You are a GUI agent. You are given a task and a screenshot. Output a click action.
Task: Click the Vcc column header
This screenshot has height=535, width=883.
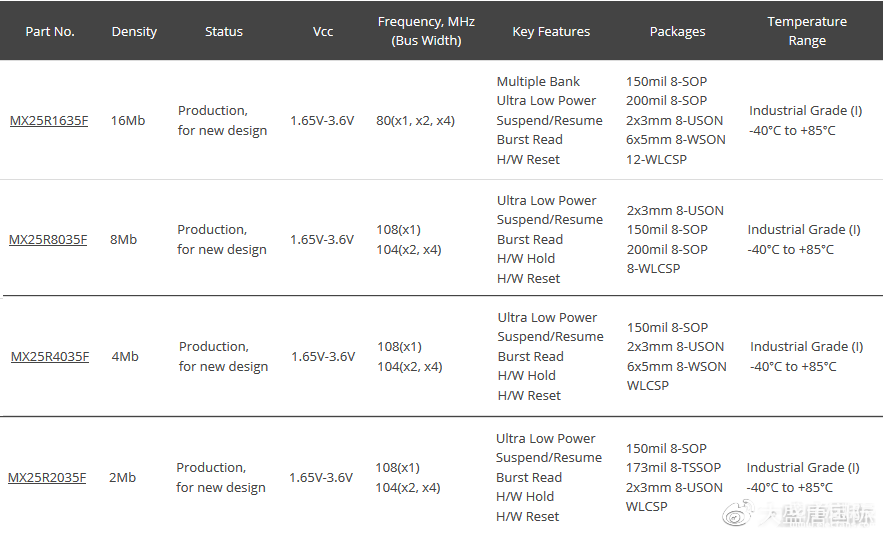coord(323,31)
